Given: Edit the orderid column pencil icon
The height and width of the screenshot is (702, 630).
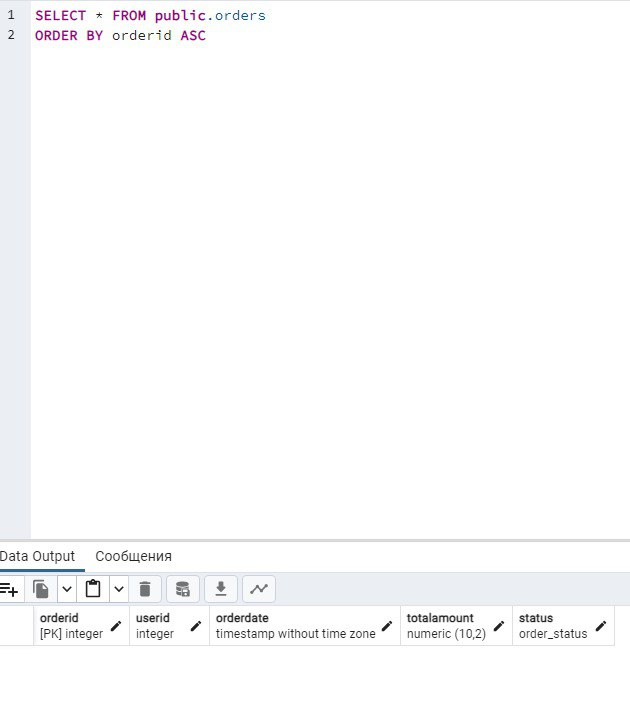Looking at the screenshot, I should click(x=116, y=626).
